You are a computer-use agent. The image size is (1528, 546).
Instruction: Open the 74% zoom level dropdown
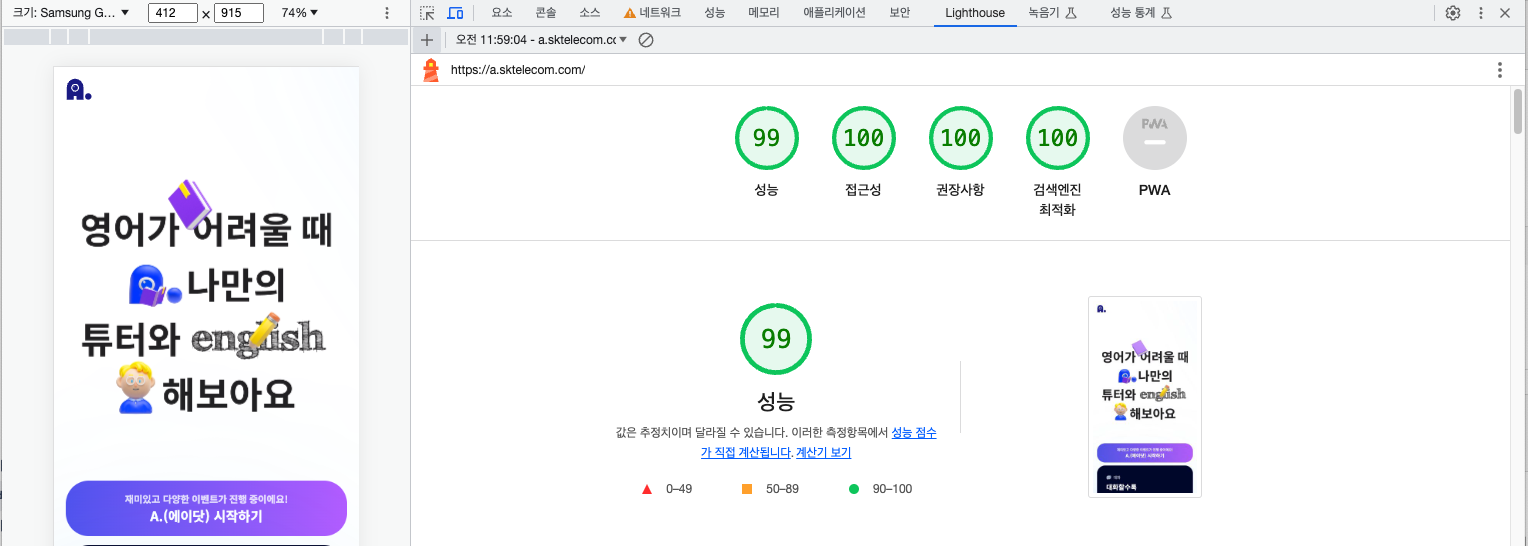(x=300, y=13)
